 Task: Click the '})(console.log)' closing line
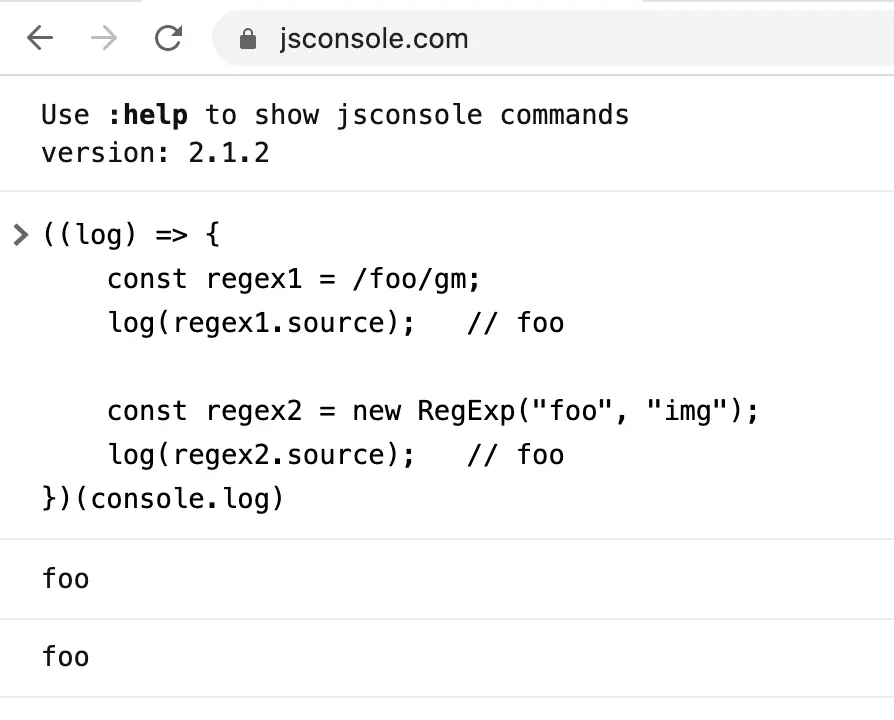[163, 498]
